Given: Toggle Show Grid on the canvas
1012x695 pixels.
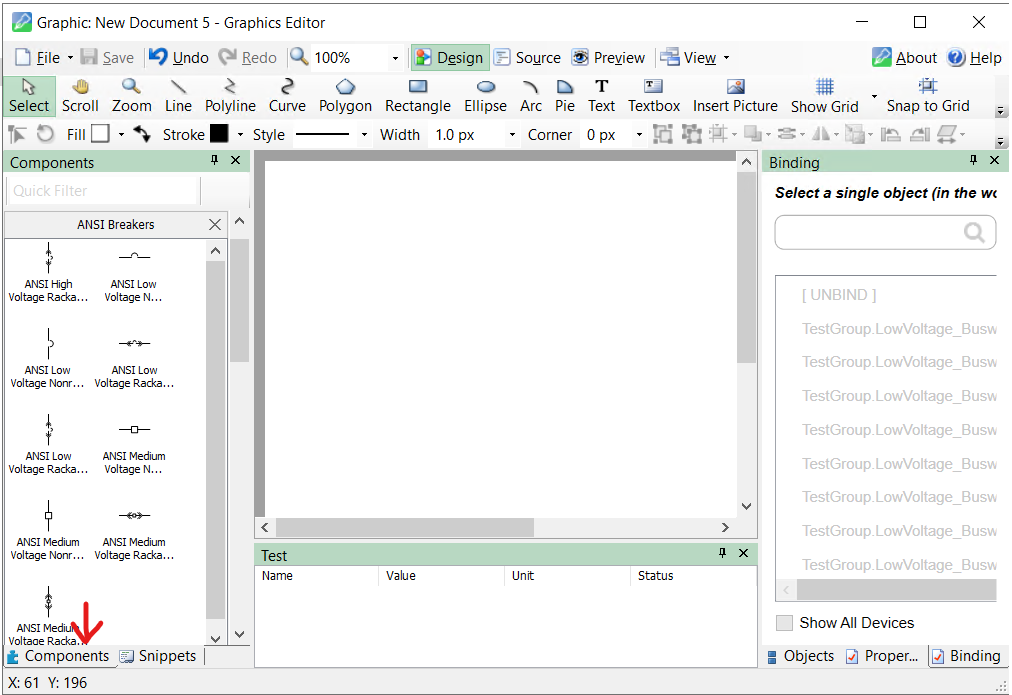Looking at the screenshot, I should (825, 96).
